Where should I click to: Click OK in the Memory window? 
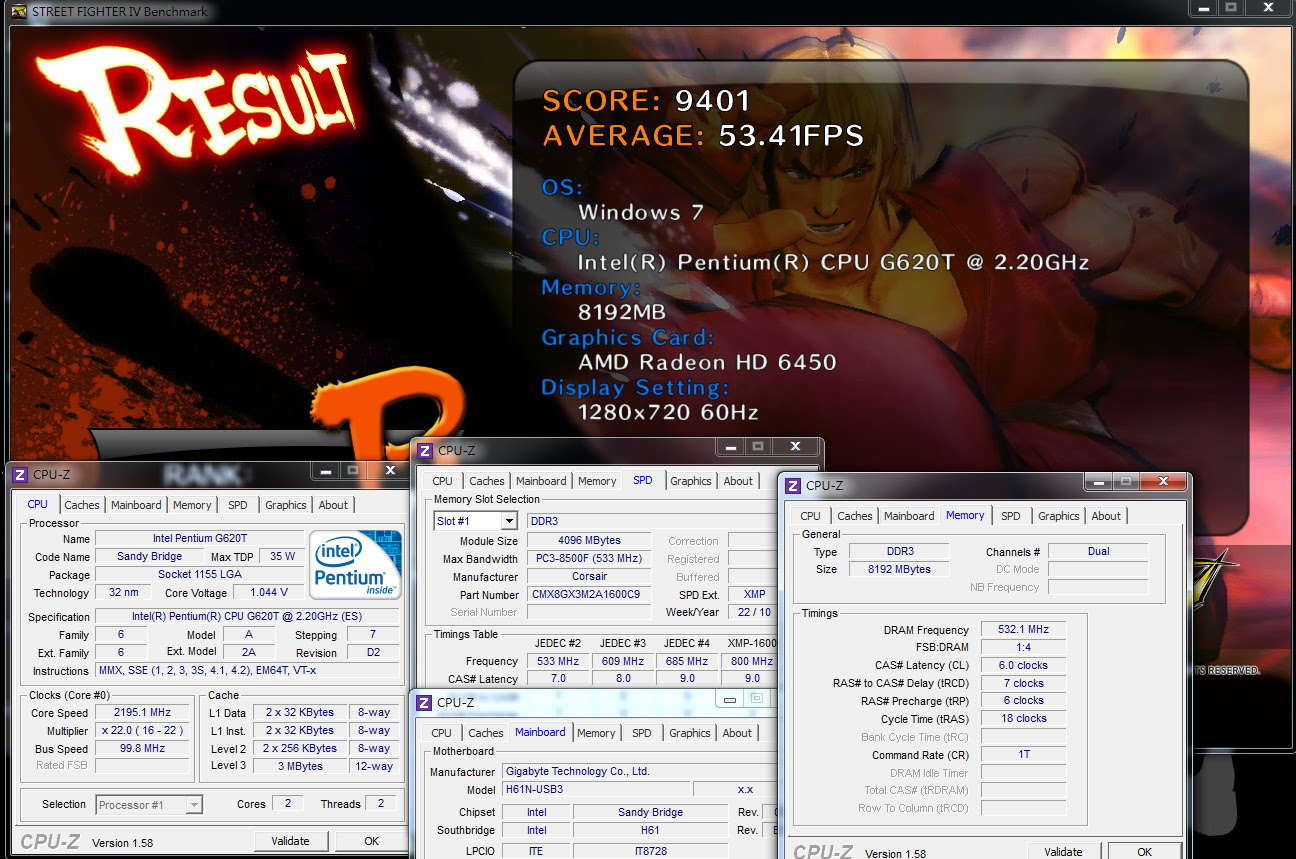[x=1144, y=852]
